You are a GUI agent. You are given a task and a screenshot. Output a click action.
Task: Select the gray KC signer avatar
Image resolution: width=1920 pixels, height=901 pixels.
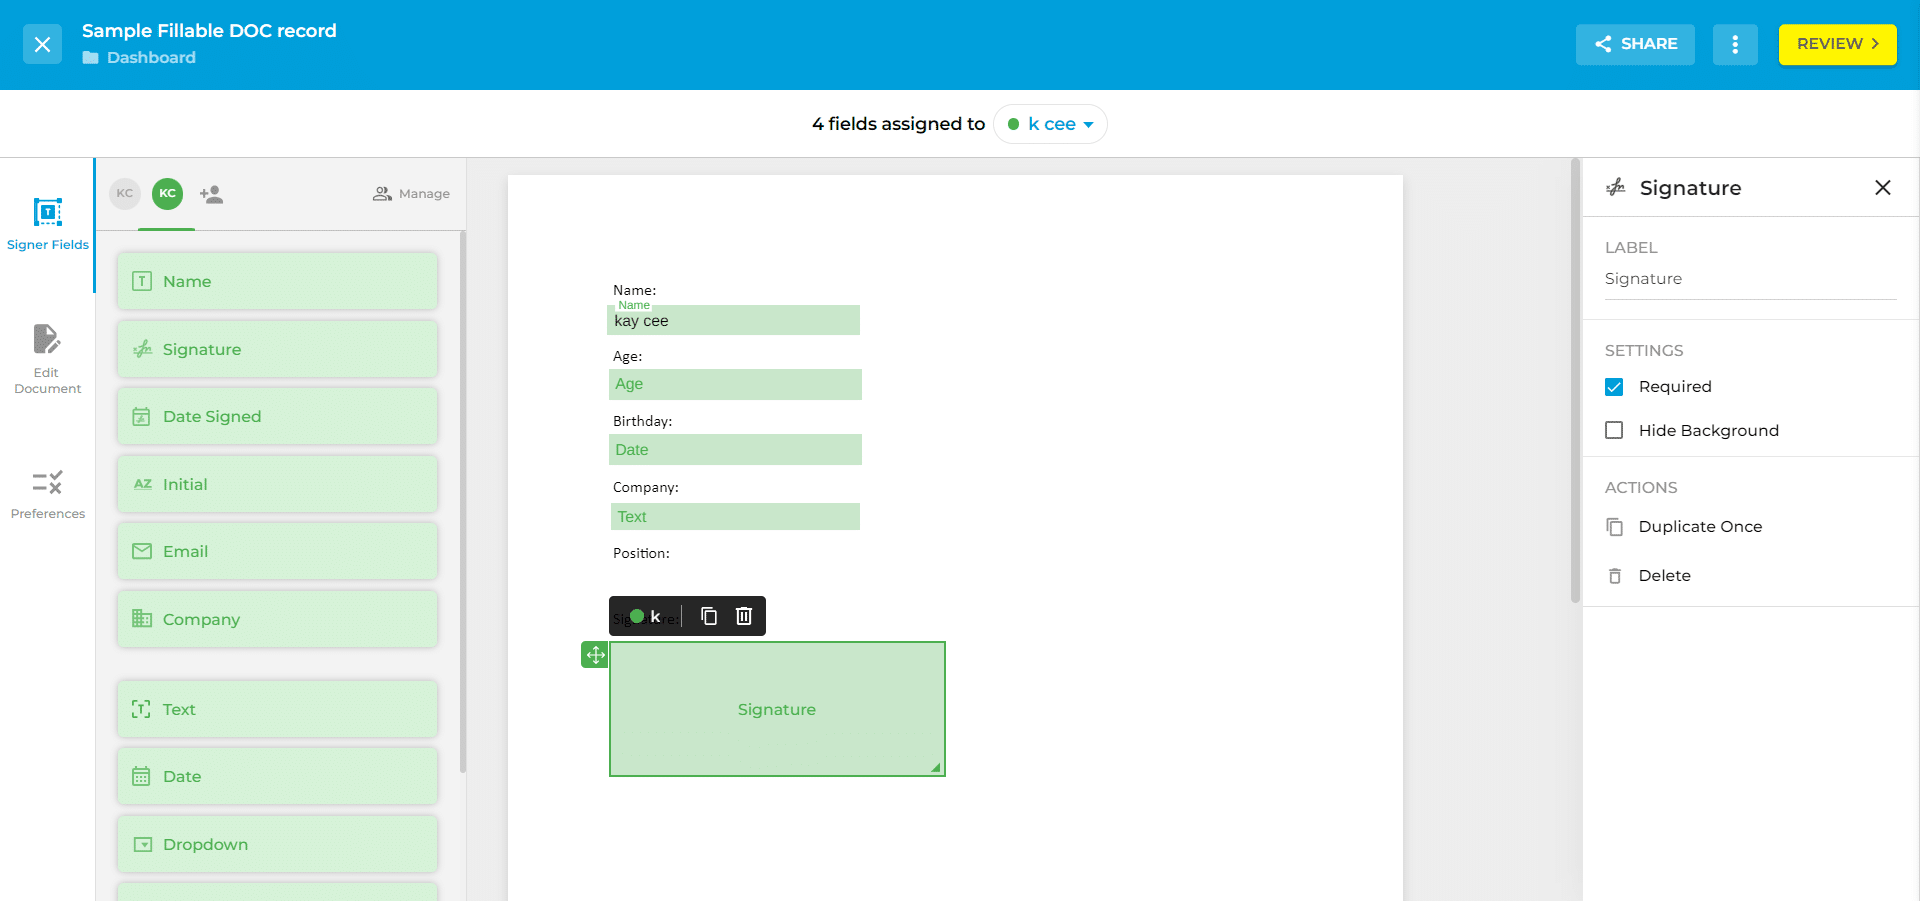pyautogui.click(x=125, y=194)
